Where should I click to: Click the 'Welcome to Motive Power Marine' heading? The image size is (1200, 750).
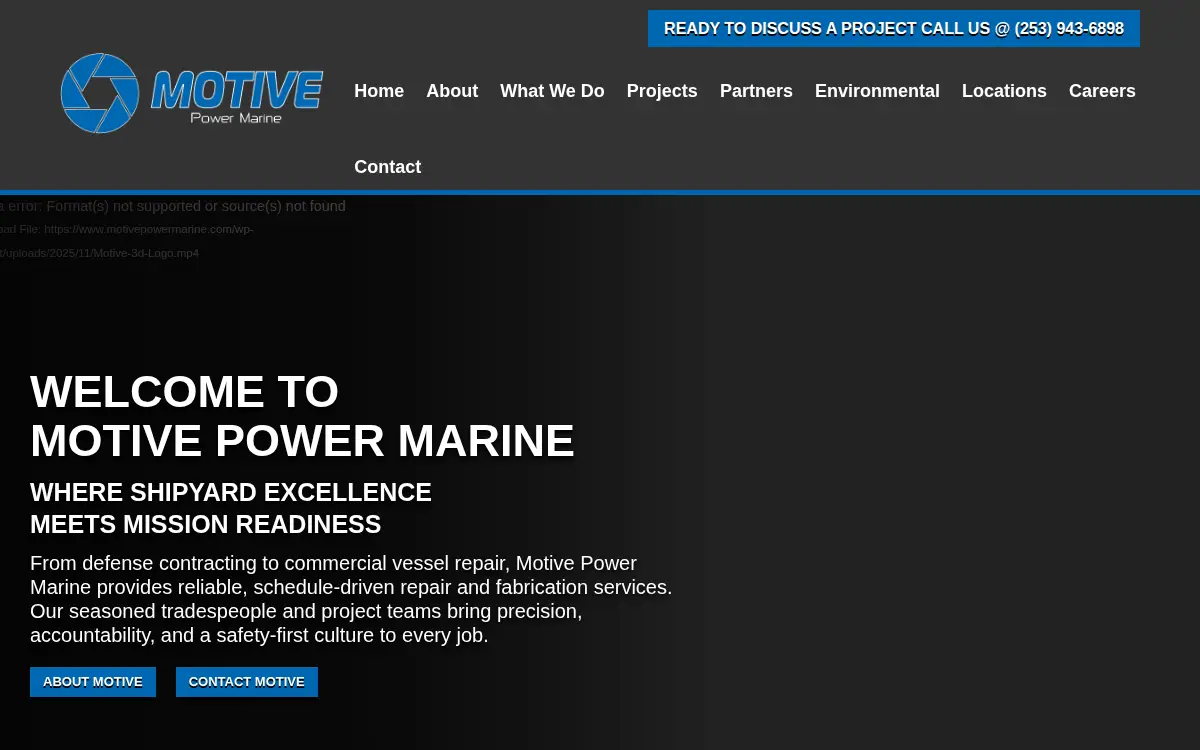tap(302, 416)
